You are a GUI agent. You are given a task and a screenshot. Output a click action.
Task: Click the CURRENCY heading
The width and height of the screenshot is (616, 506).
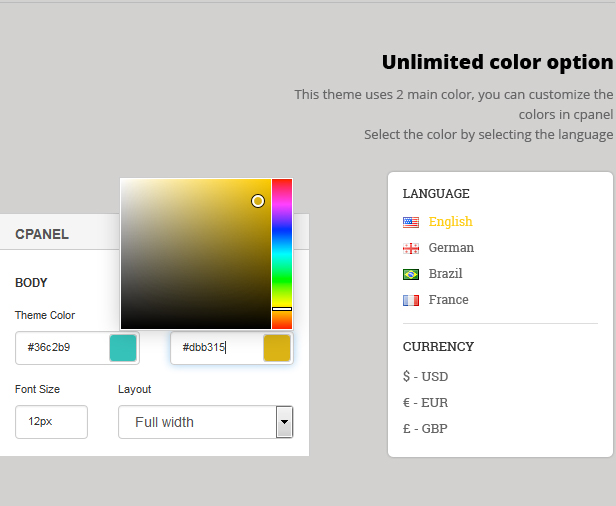pos(438,346)
